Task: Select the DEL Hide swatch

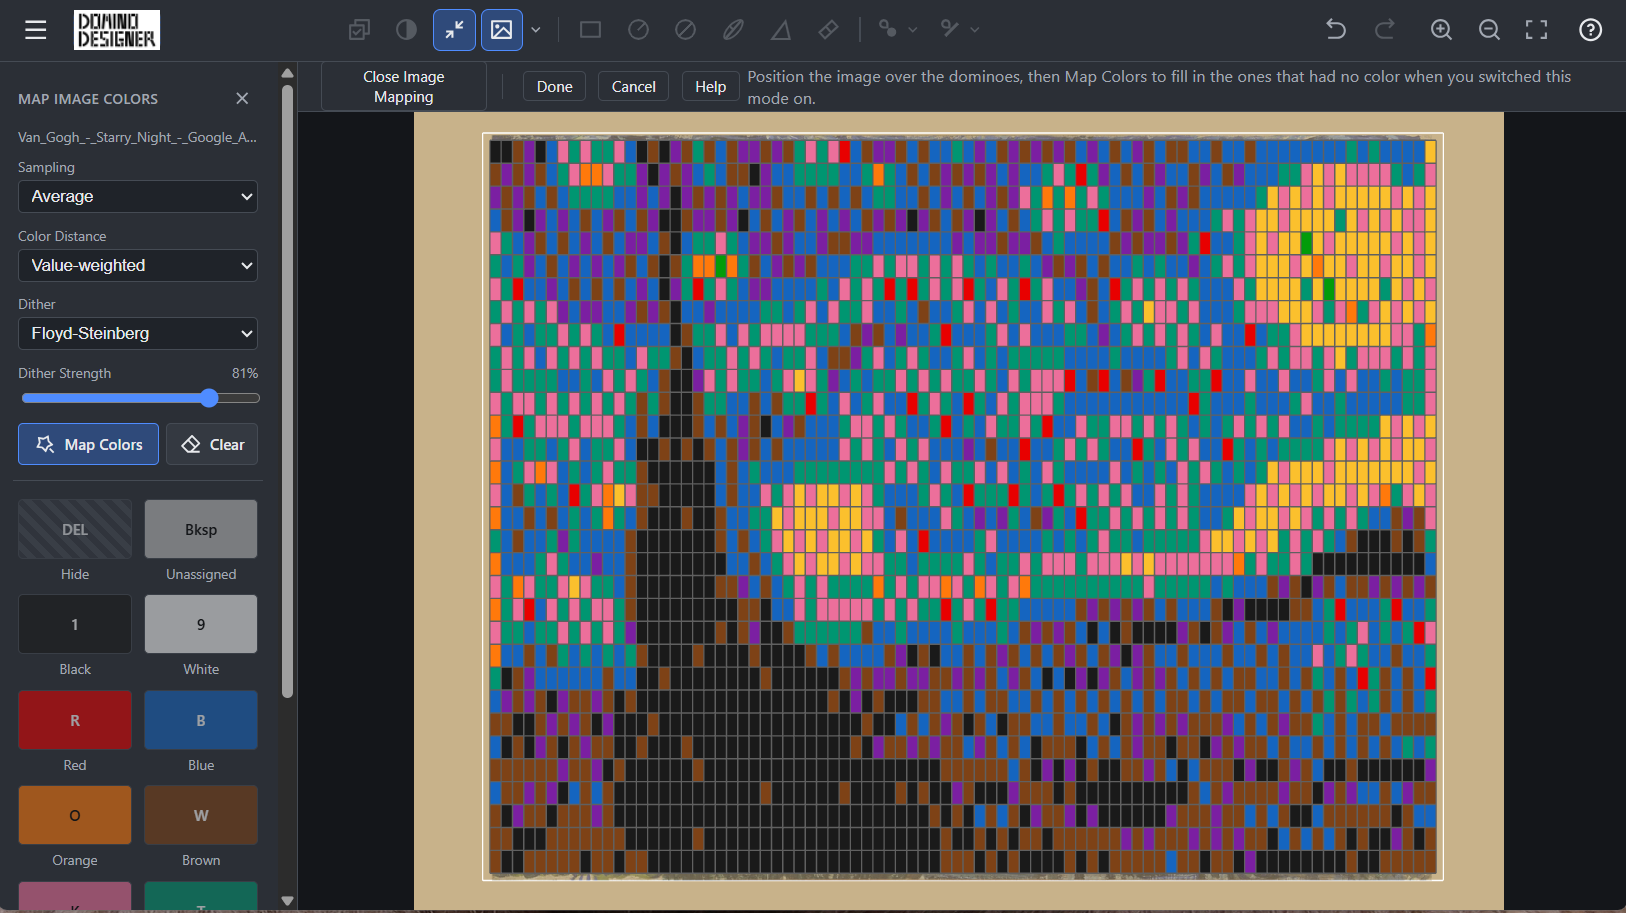Action: pyautogui.click(x=75, y=529)
